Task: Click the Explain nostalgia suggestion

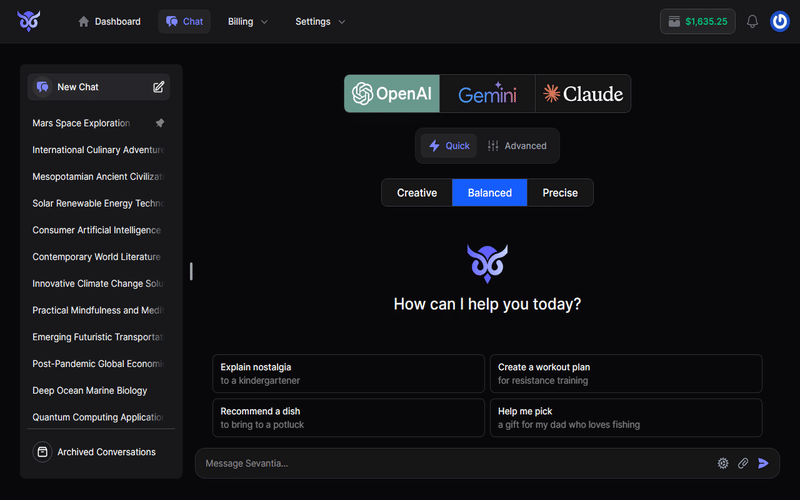Action: 348,373
